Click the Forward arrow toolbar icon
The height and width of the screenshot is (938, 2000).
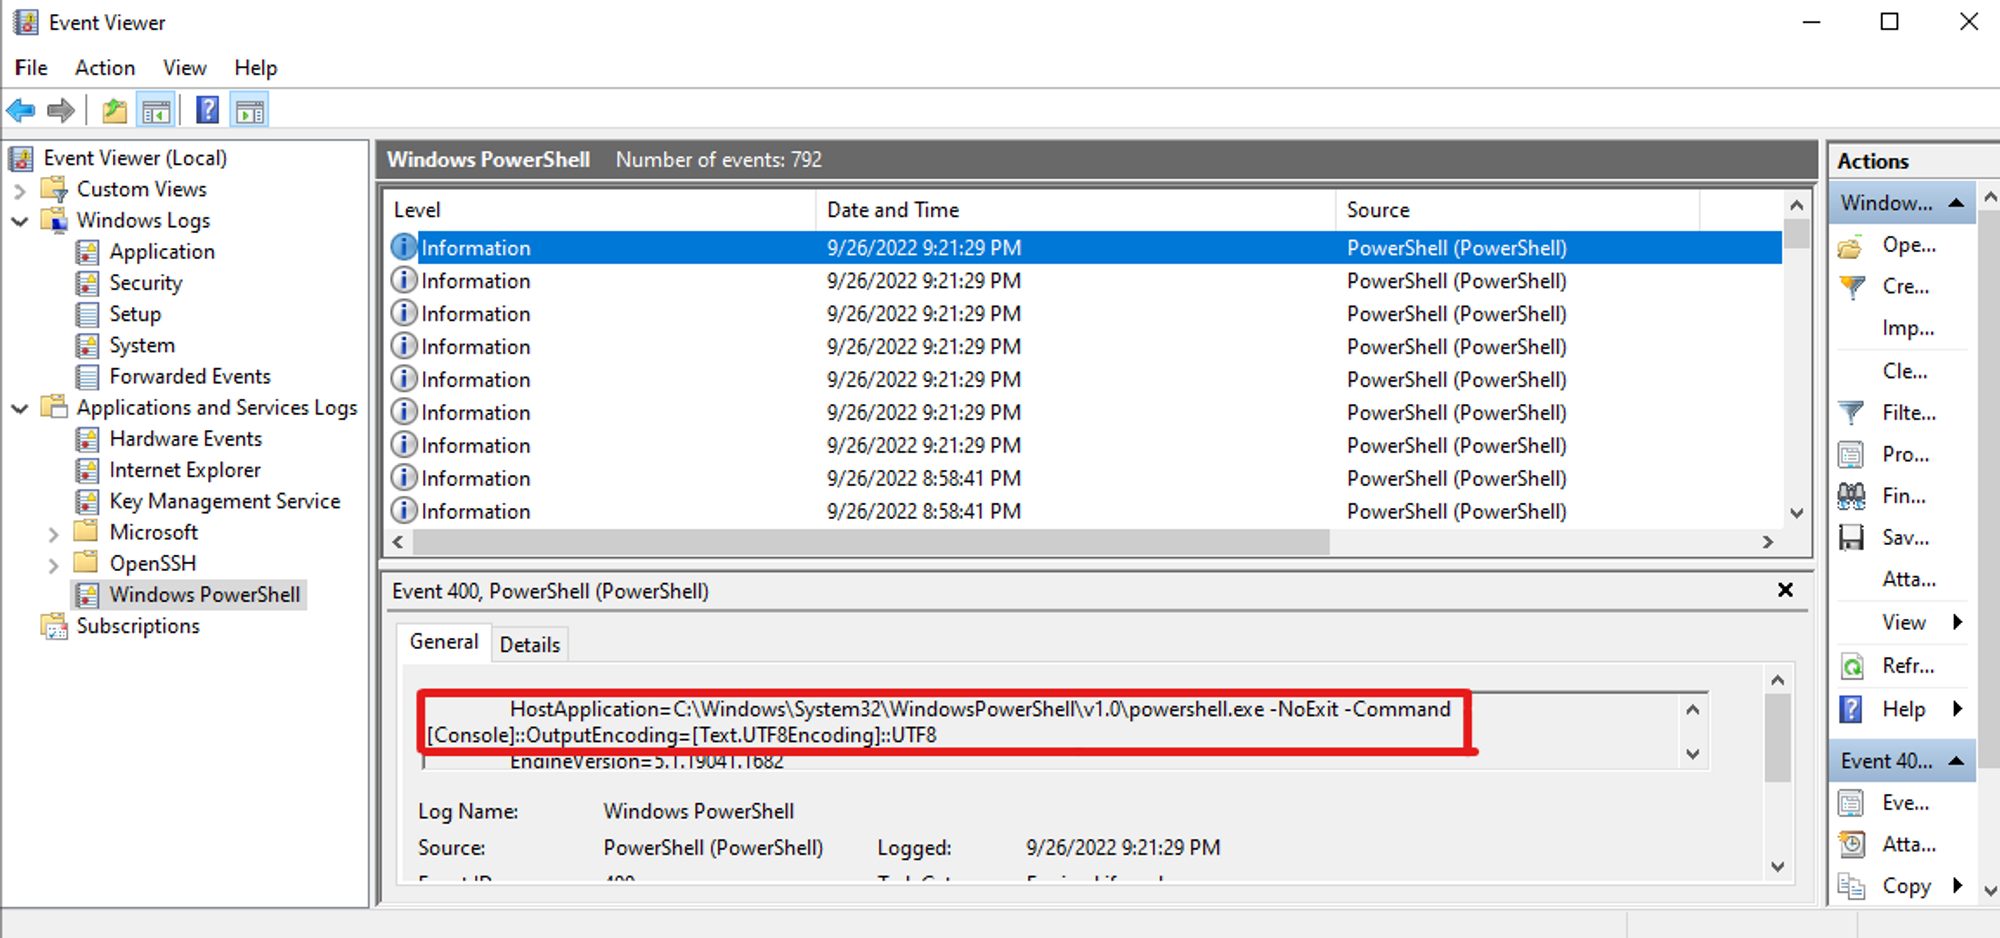tap(61, 111)
